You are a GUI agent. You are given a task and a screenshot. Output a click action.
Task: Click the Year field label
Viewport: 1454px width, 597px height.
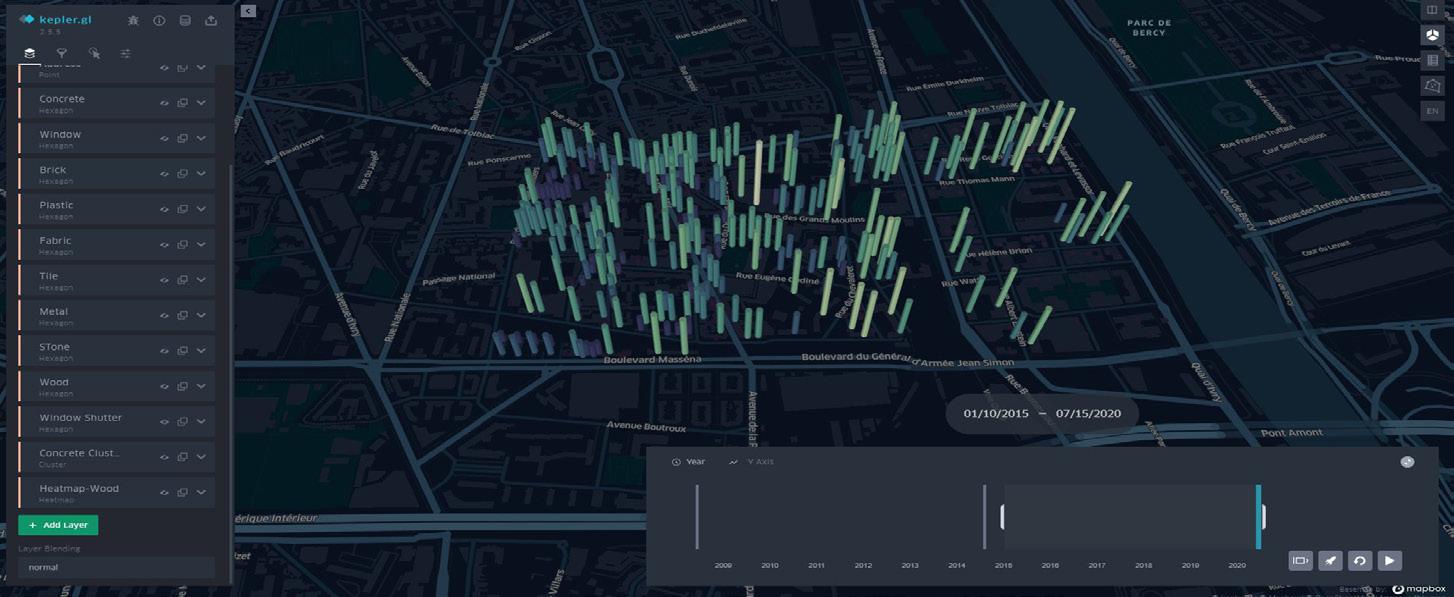[x=695, y=462]
